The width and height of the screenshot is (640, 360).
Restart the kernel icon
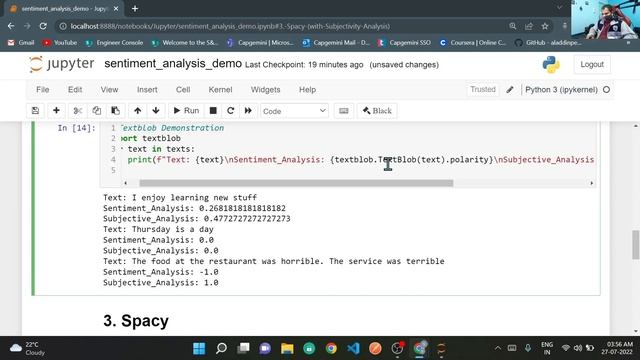tap(231, 111)
